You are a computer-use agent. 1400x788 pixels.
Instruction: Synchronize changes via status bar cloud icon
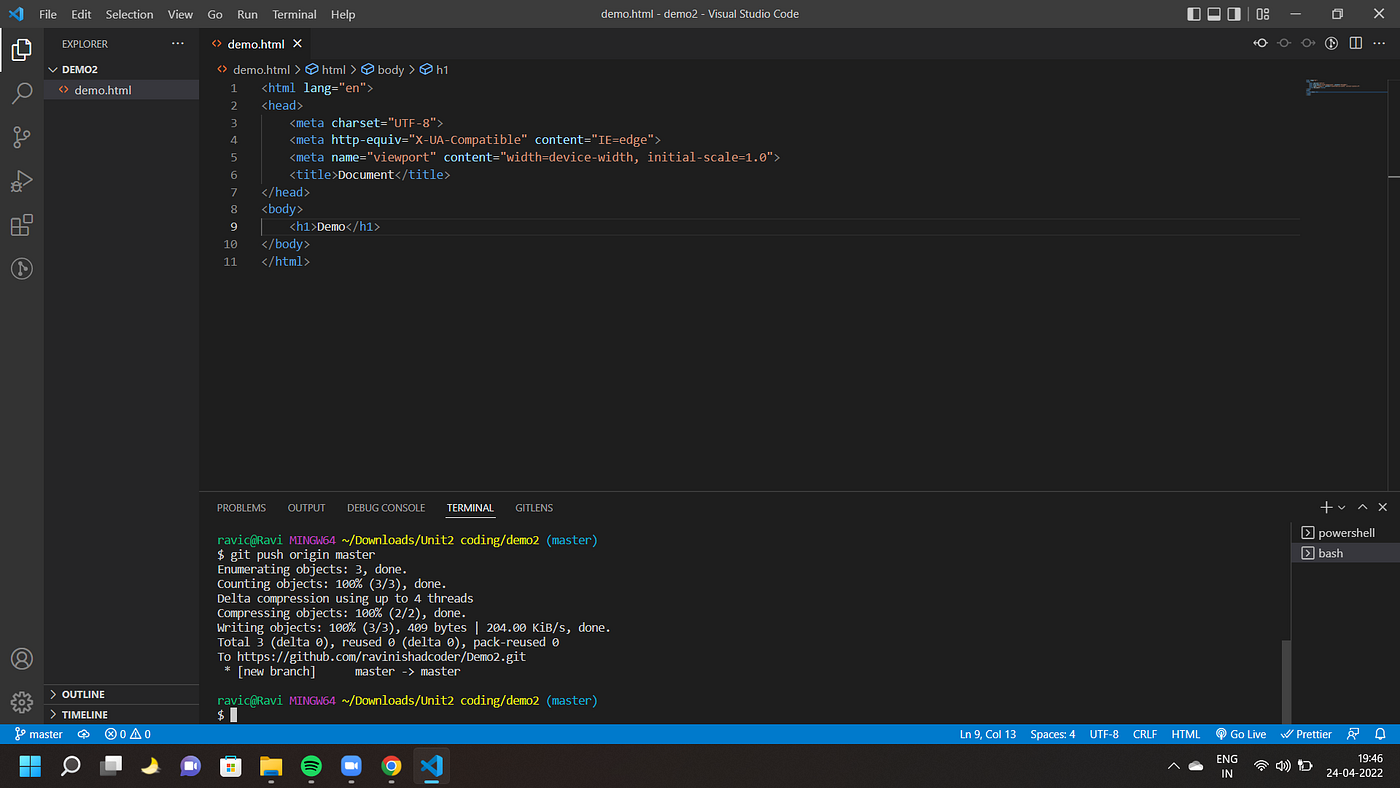[83, 734]
